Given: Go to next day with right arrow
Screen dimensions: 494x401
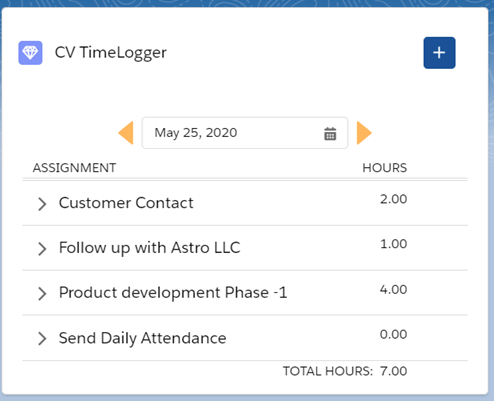Looking at the screenshot, I should [364, 133].
